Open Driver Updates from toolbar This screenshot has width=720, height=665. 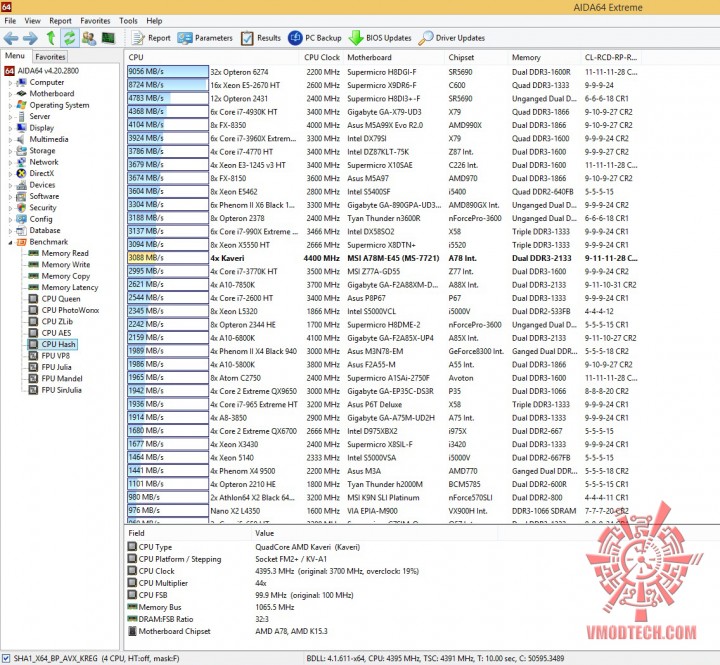point(451,38)
